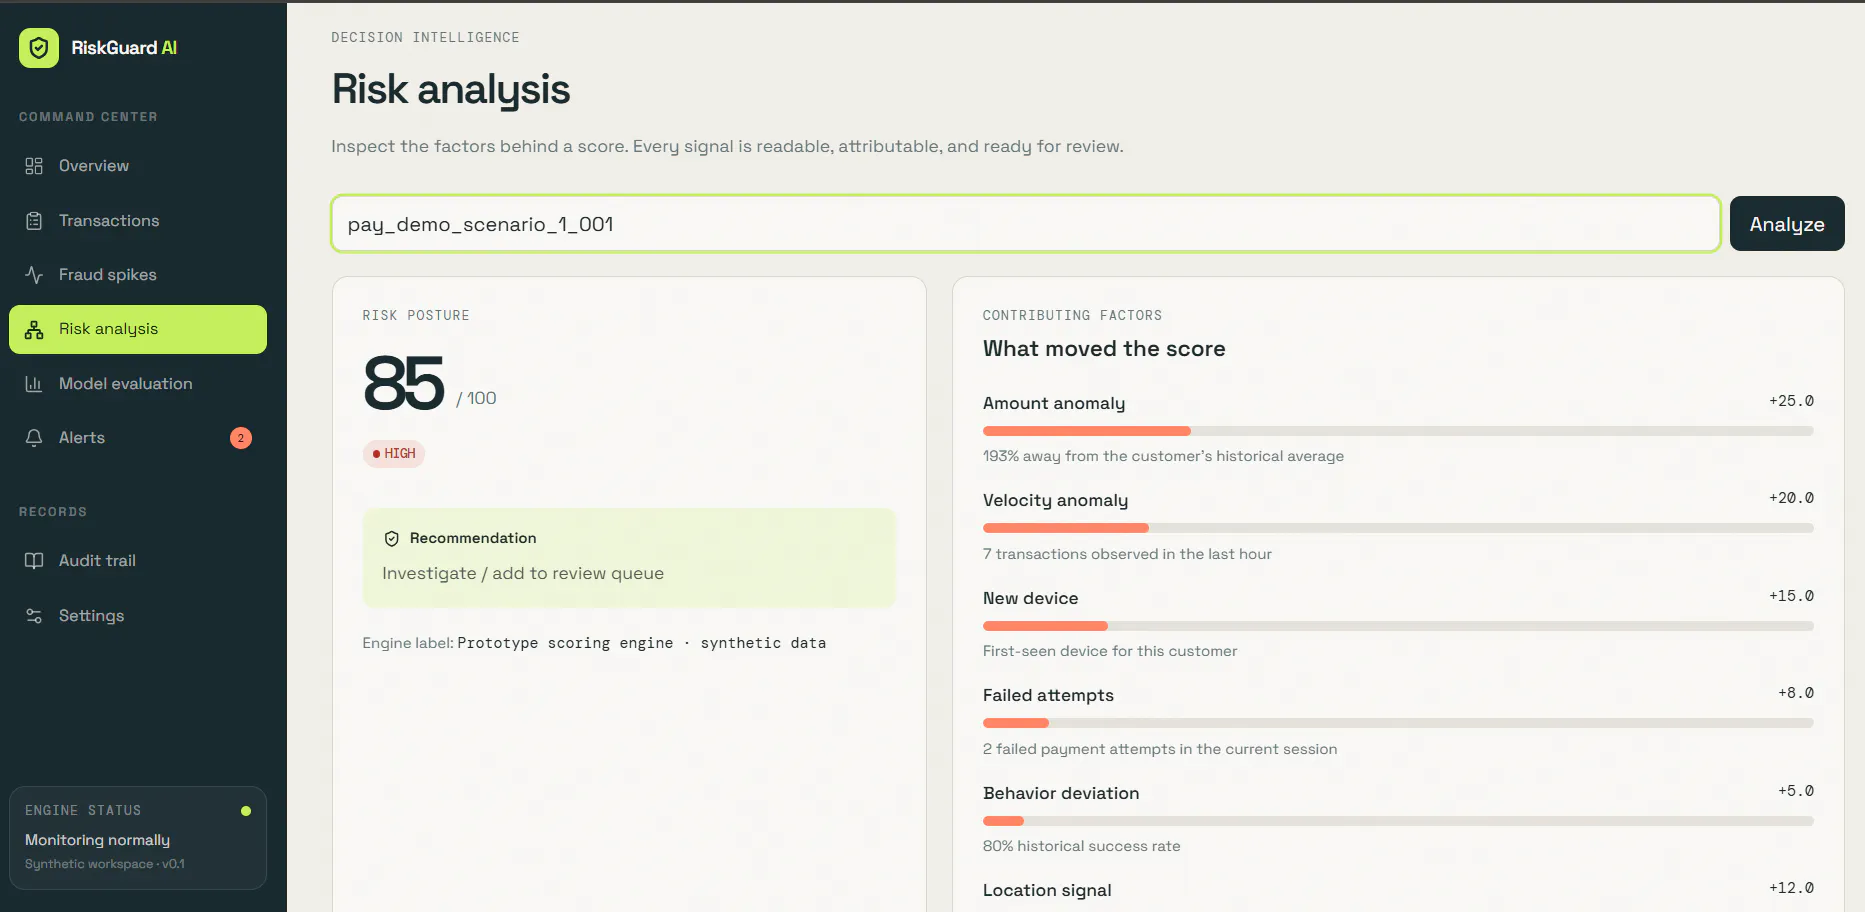
Task: Click the "What moved the score" heading
Action: pyautogui.click(x=1104, y=349)
